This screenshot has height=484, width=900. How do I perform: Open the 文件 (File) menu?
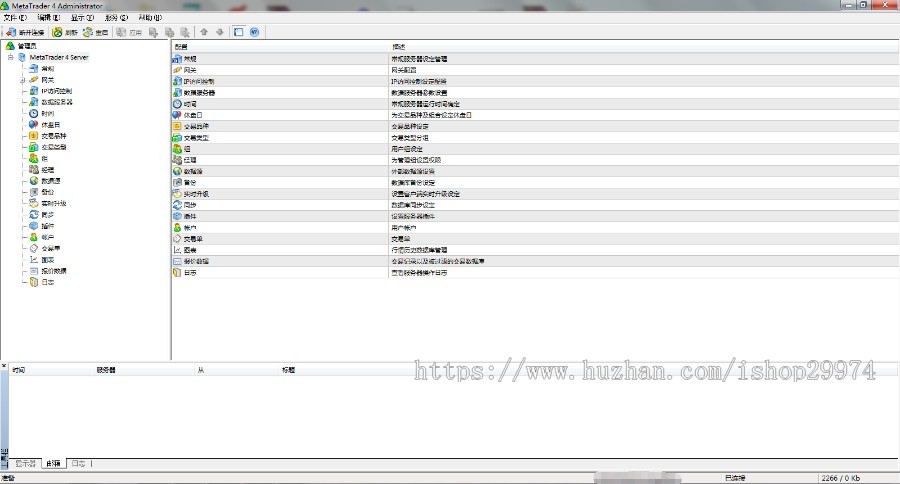coord(15,18)
